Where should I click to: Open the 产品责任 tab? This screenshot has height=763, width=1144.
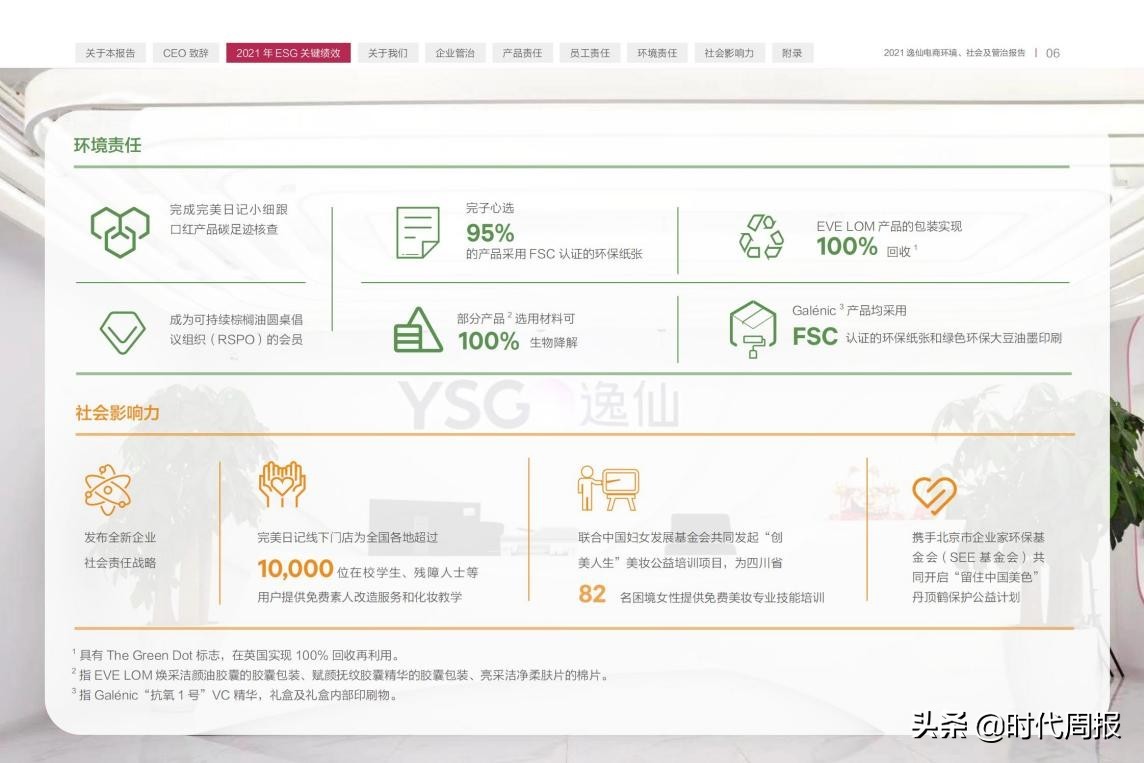522,53
